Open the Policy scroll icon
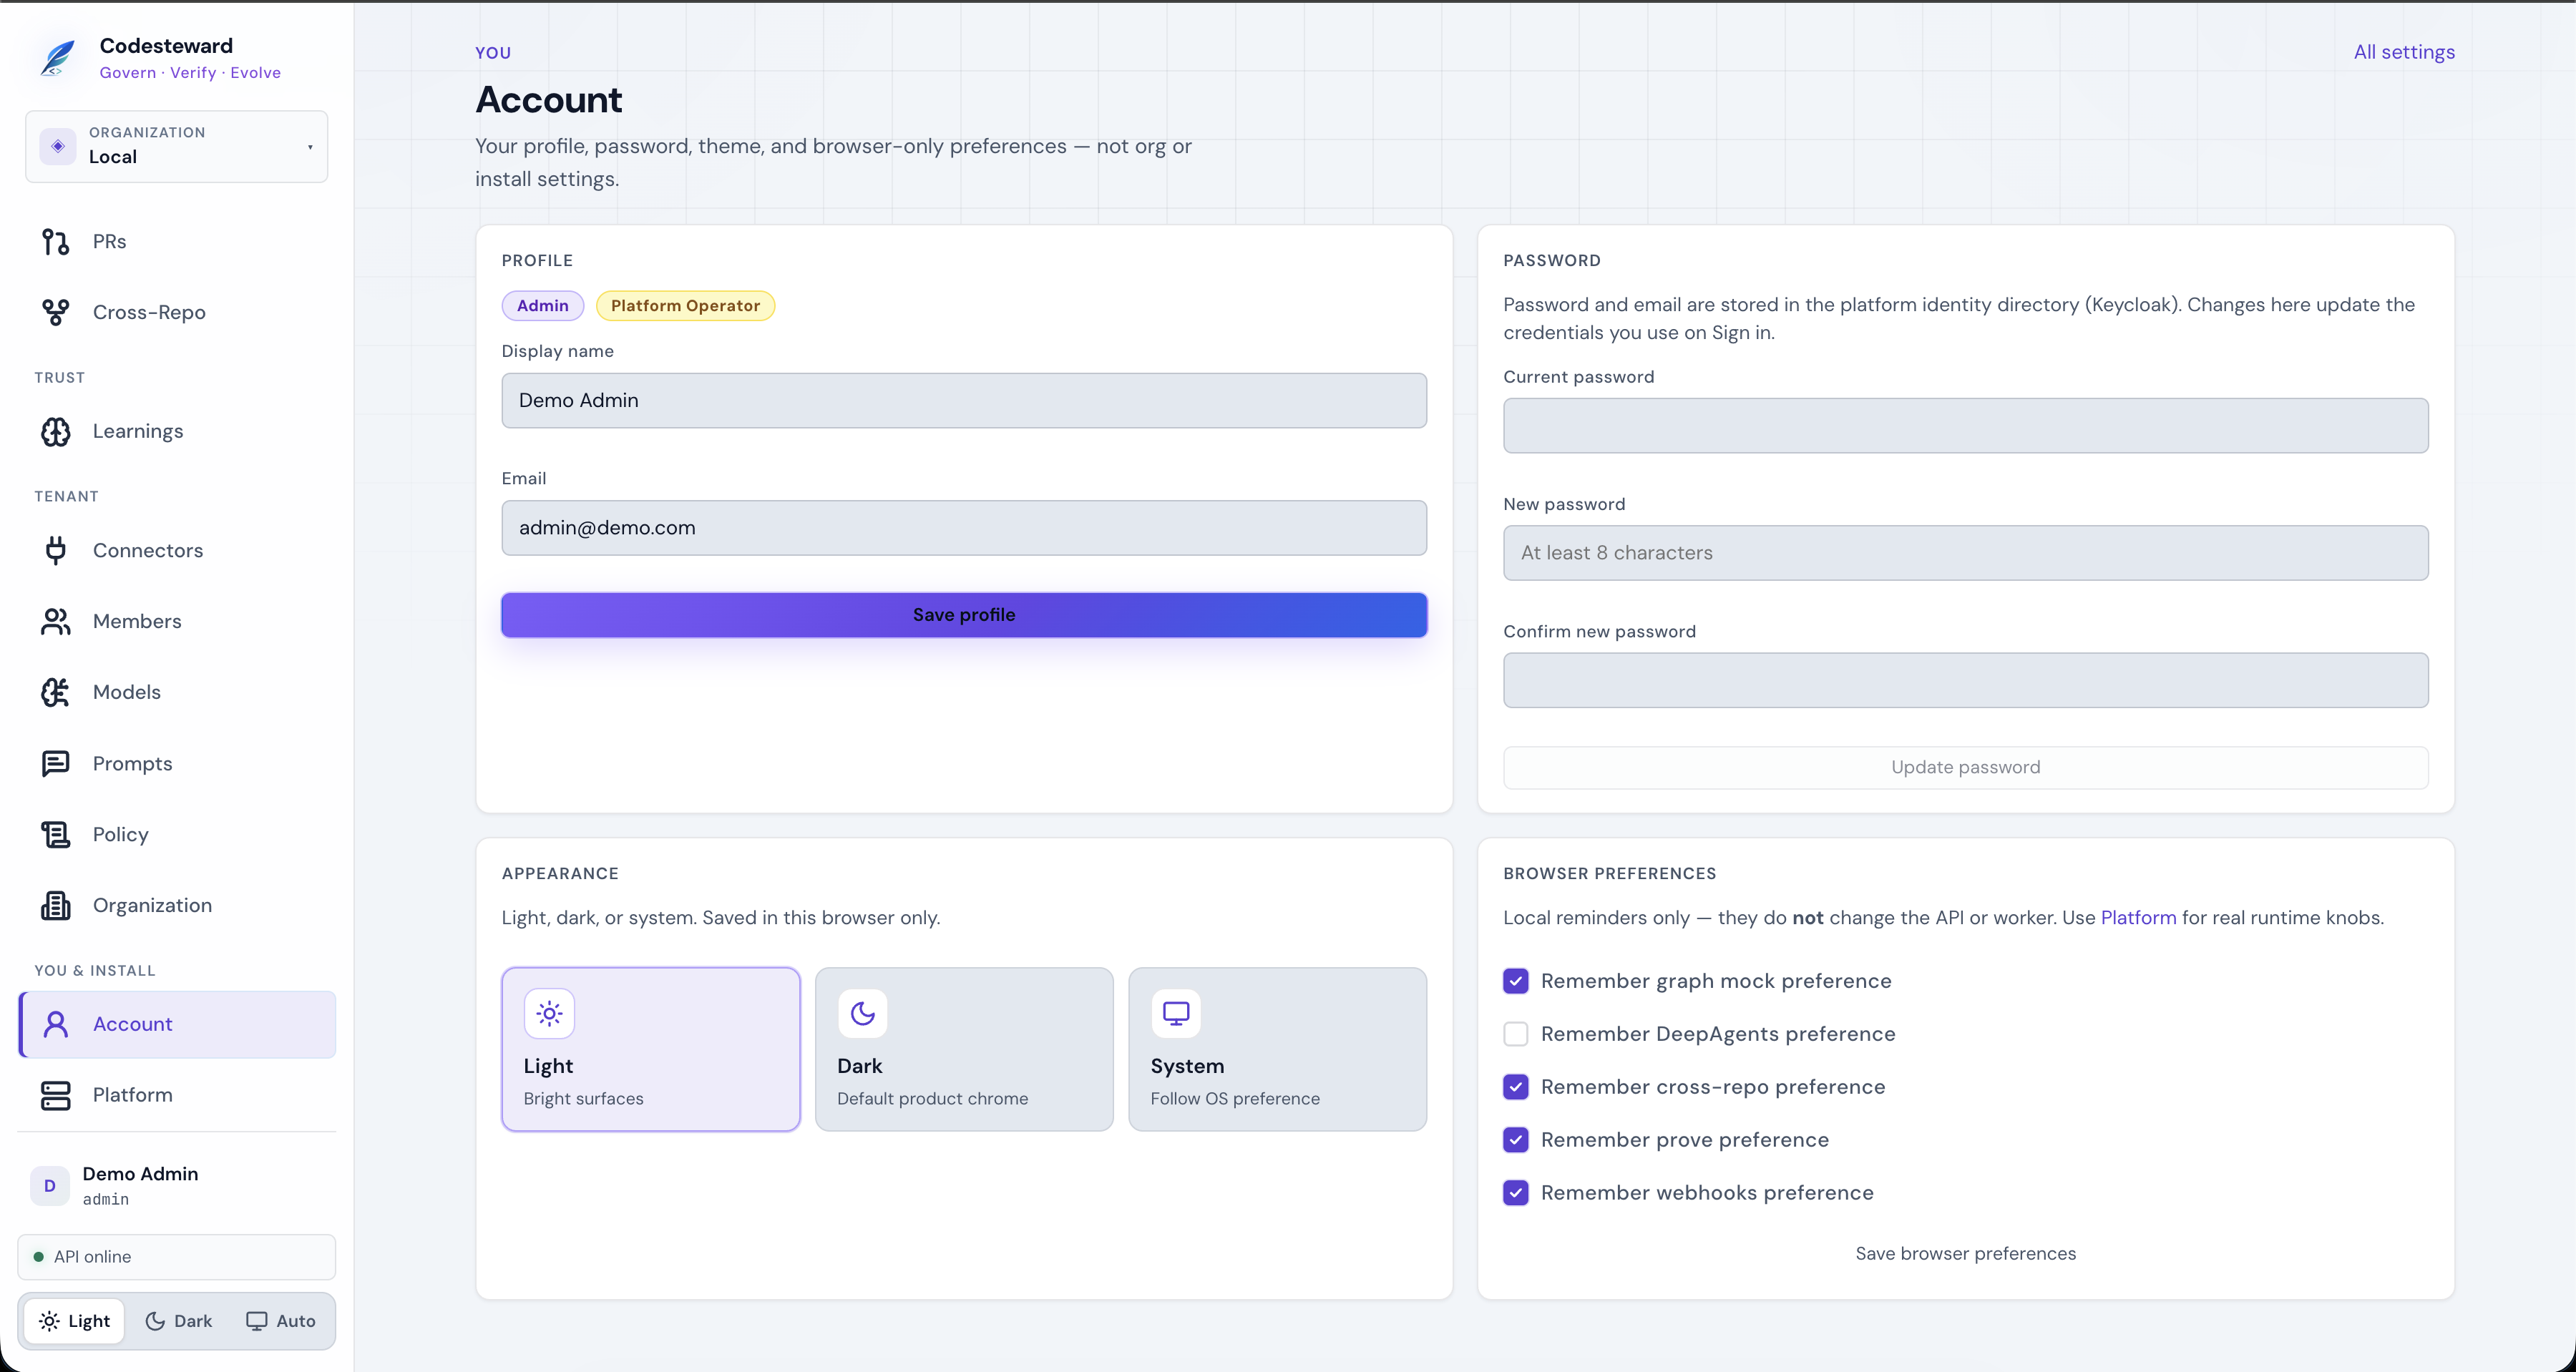This screenshot has width=2576, height=1372. click(55, 834)
